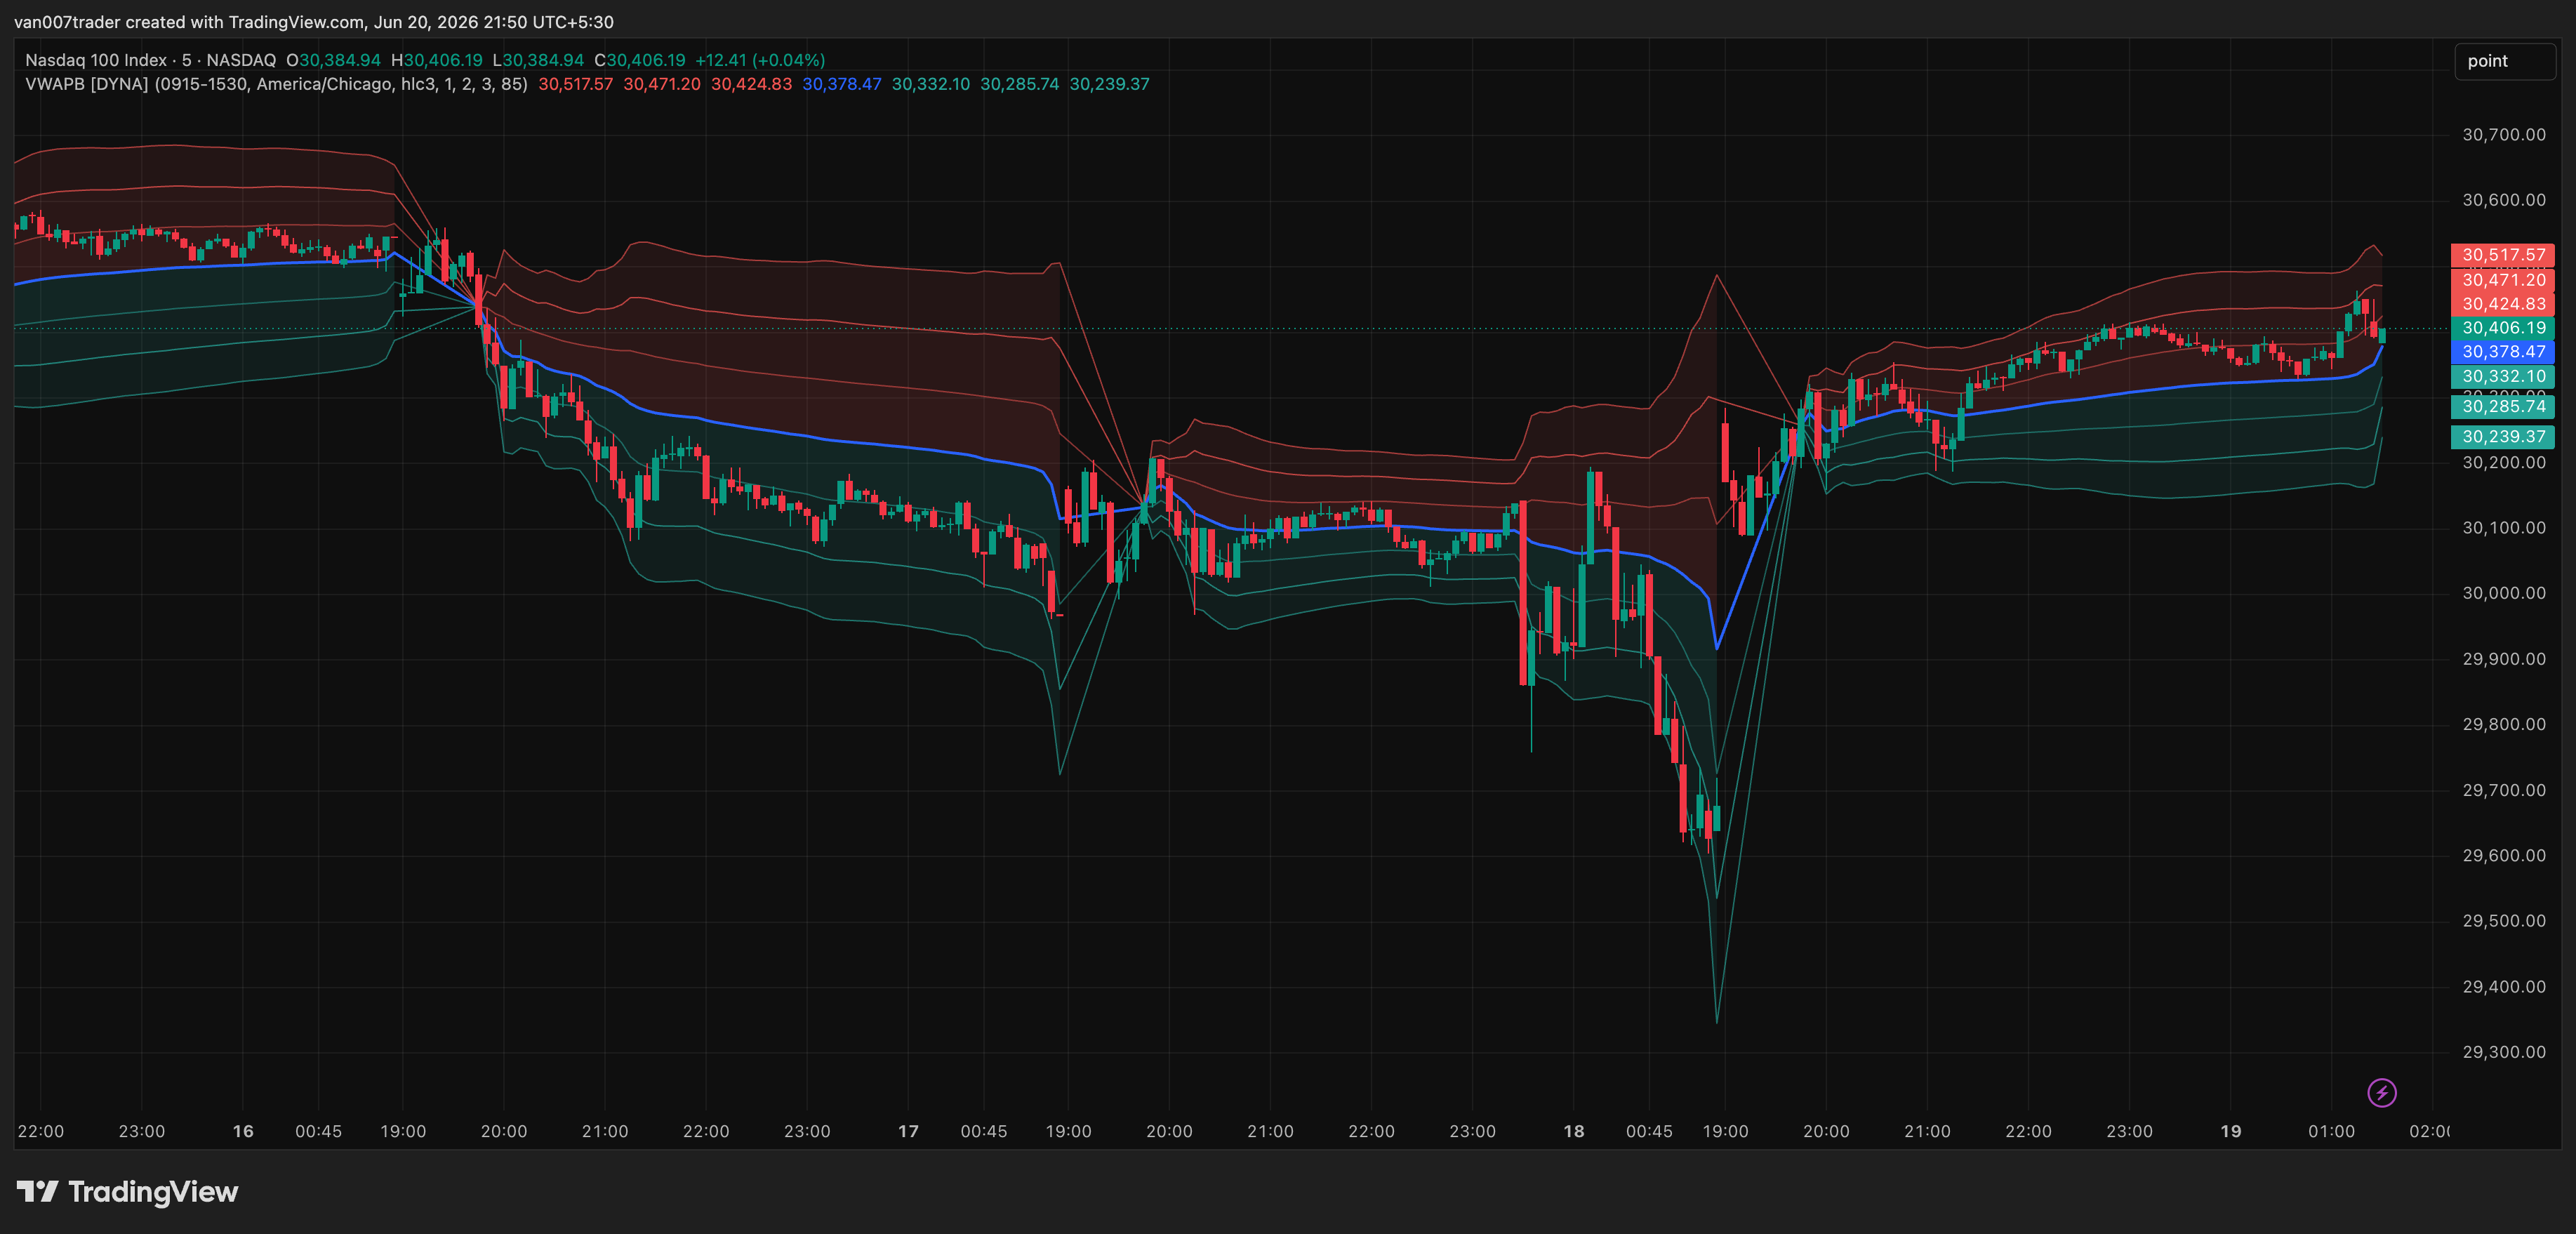Click the green 30,332.10 price axis label
The width and height of the screenshot is (2576, 1234).
coord(2502,376)
